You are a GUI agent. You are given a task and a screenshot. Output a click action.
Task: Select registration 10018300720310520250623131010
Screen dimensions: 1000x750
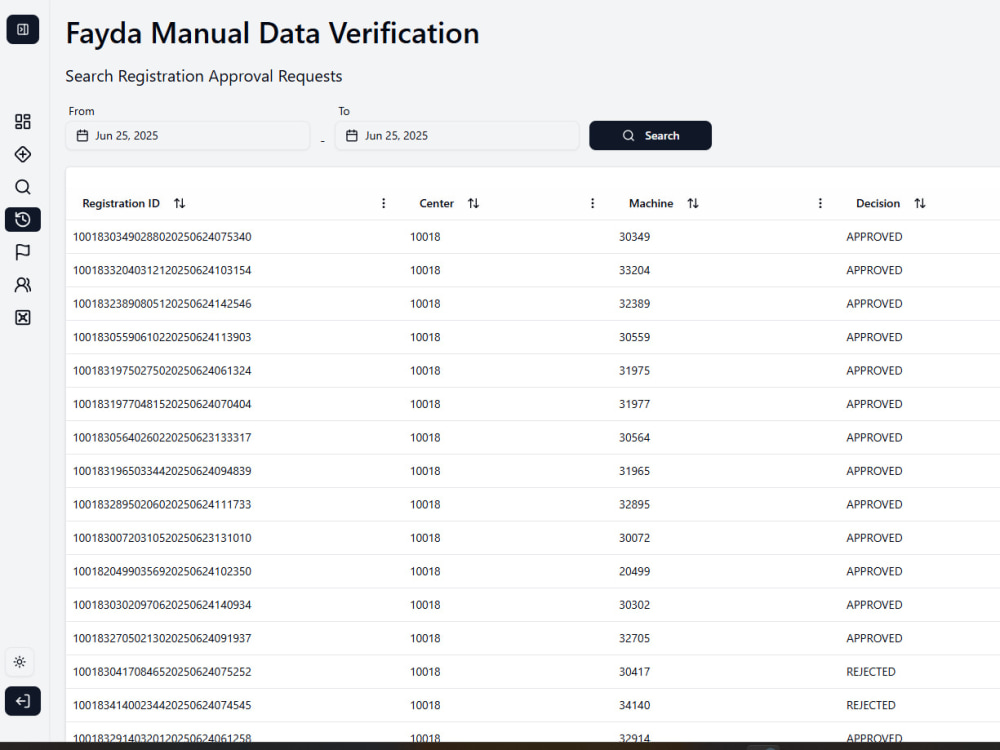click(162, 538)
